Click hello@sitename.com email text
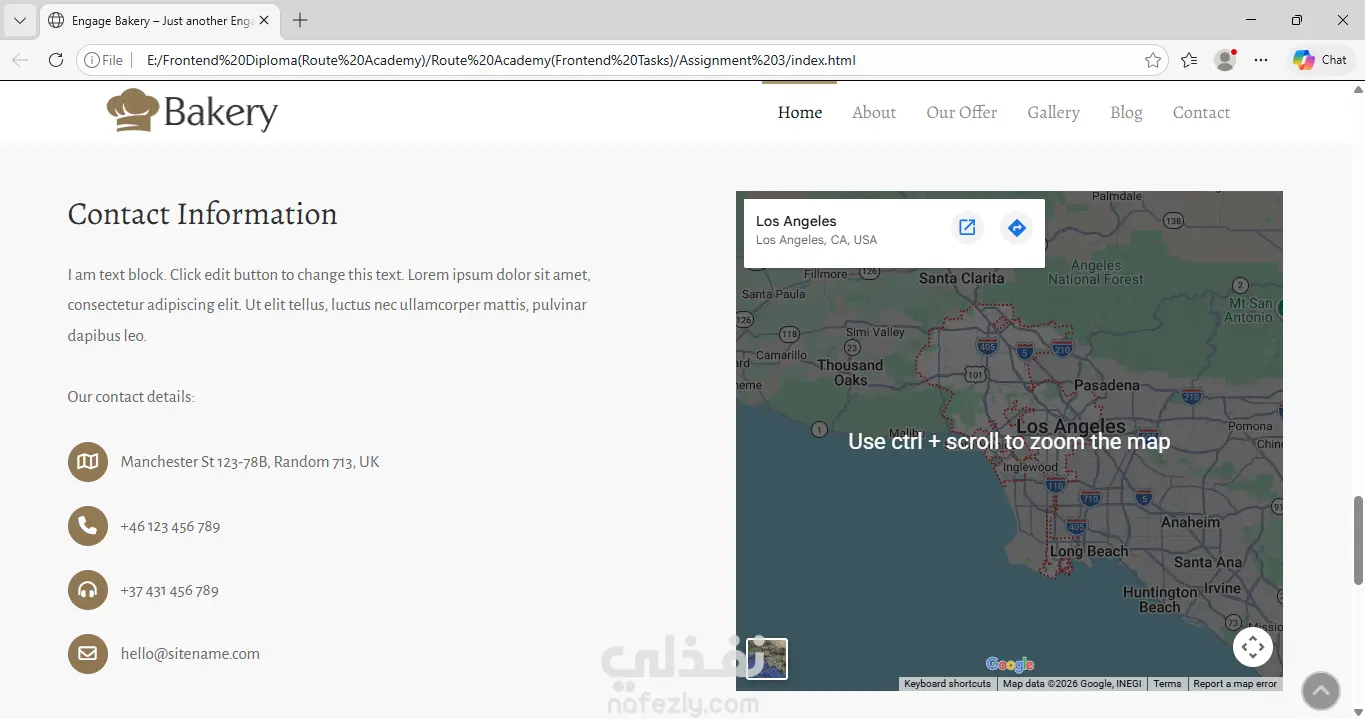The height and width of the screenshot is (719, 1365). [x=190, y=654]
